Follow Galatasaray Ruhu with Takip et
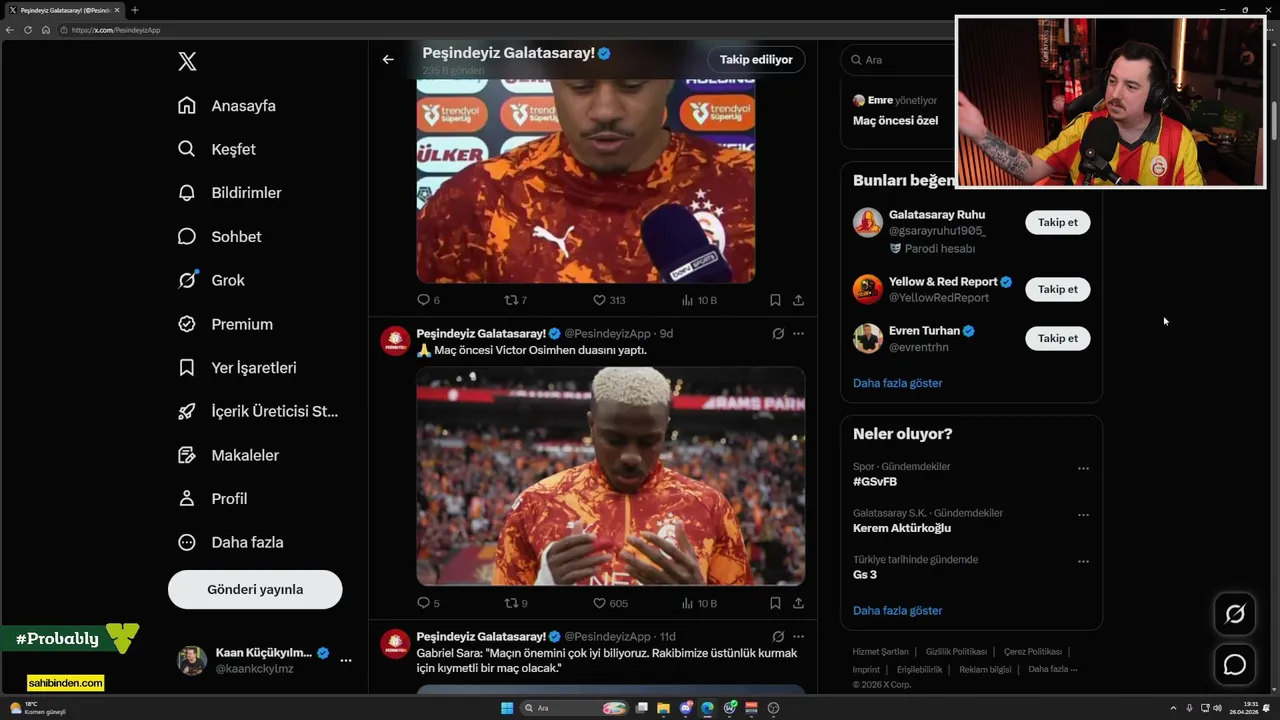Screen dimensions: 1280x720 click(x=1057, y=222)
